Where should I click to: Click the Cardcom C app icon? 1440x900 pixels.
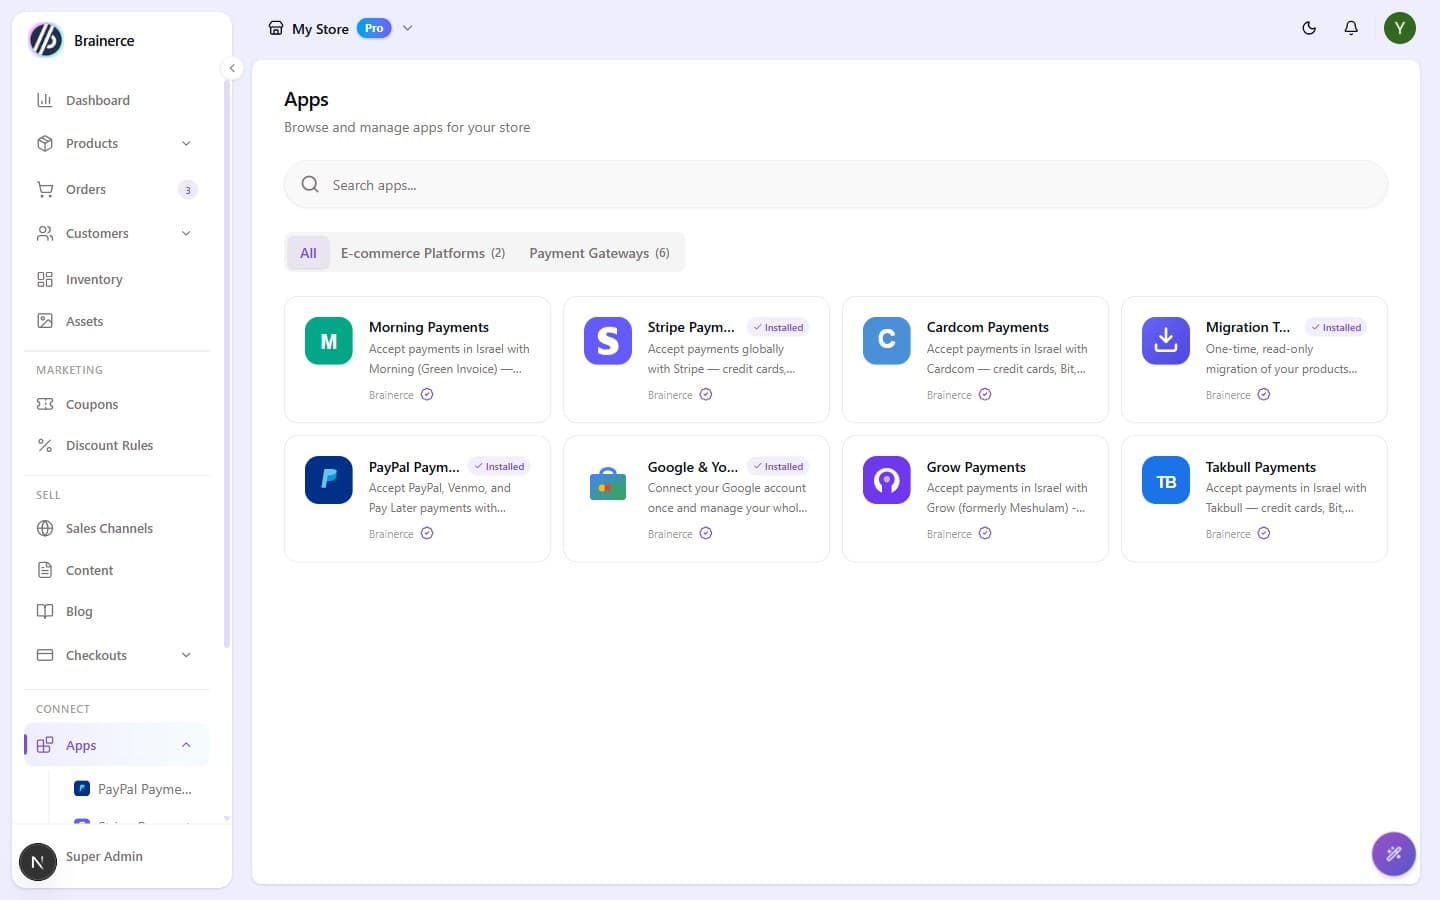(887, 341)
